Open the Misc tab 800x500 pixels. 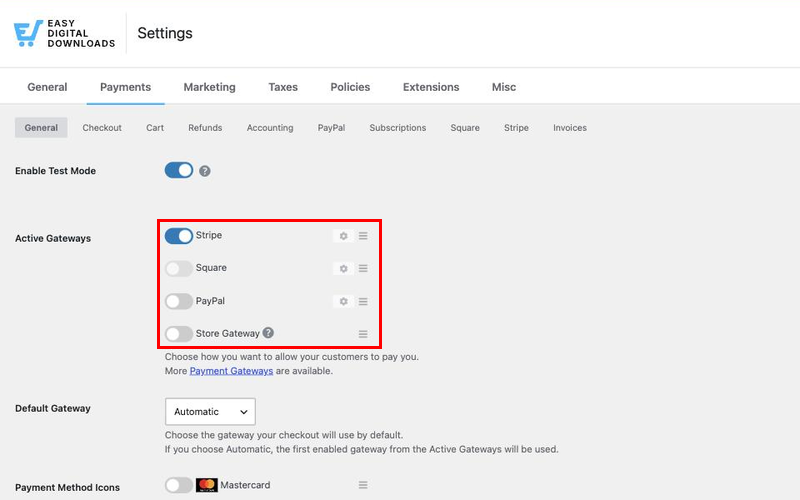coord(504,87)
